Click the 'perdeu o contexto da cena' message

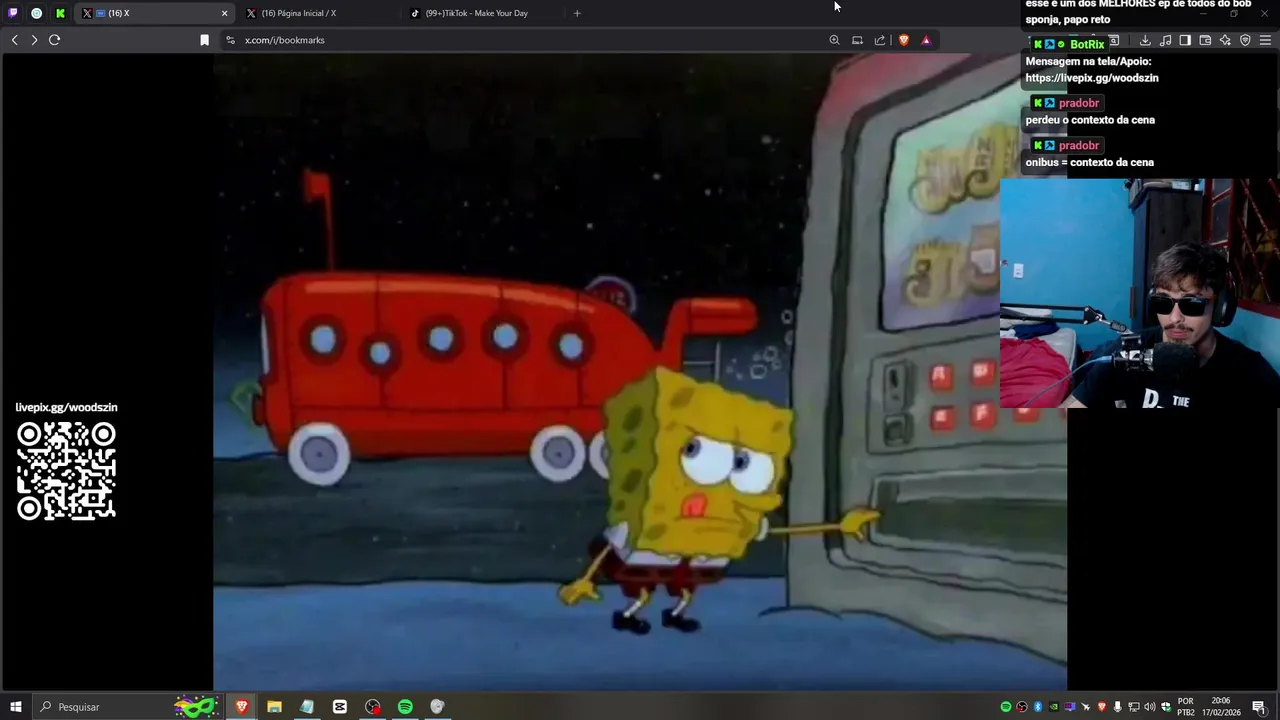click(1090, 120)
